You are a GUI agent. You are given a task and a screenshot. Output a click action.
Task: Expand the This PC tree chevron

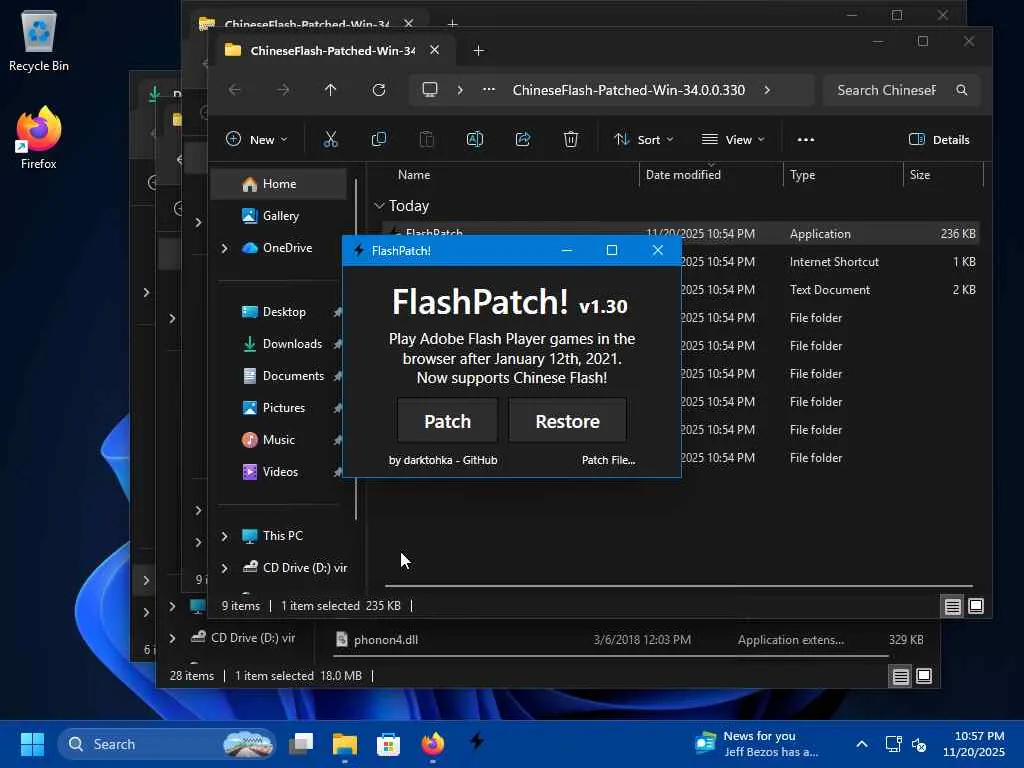click(225, 536)
